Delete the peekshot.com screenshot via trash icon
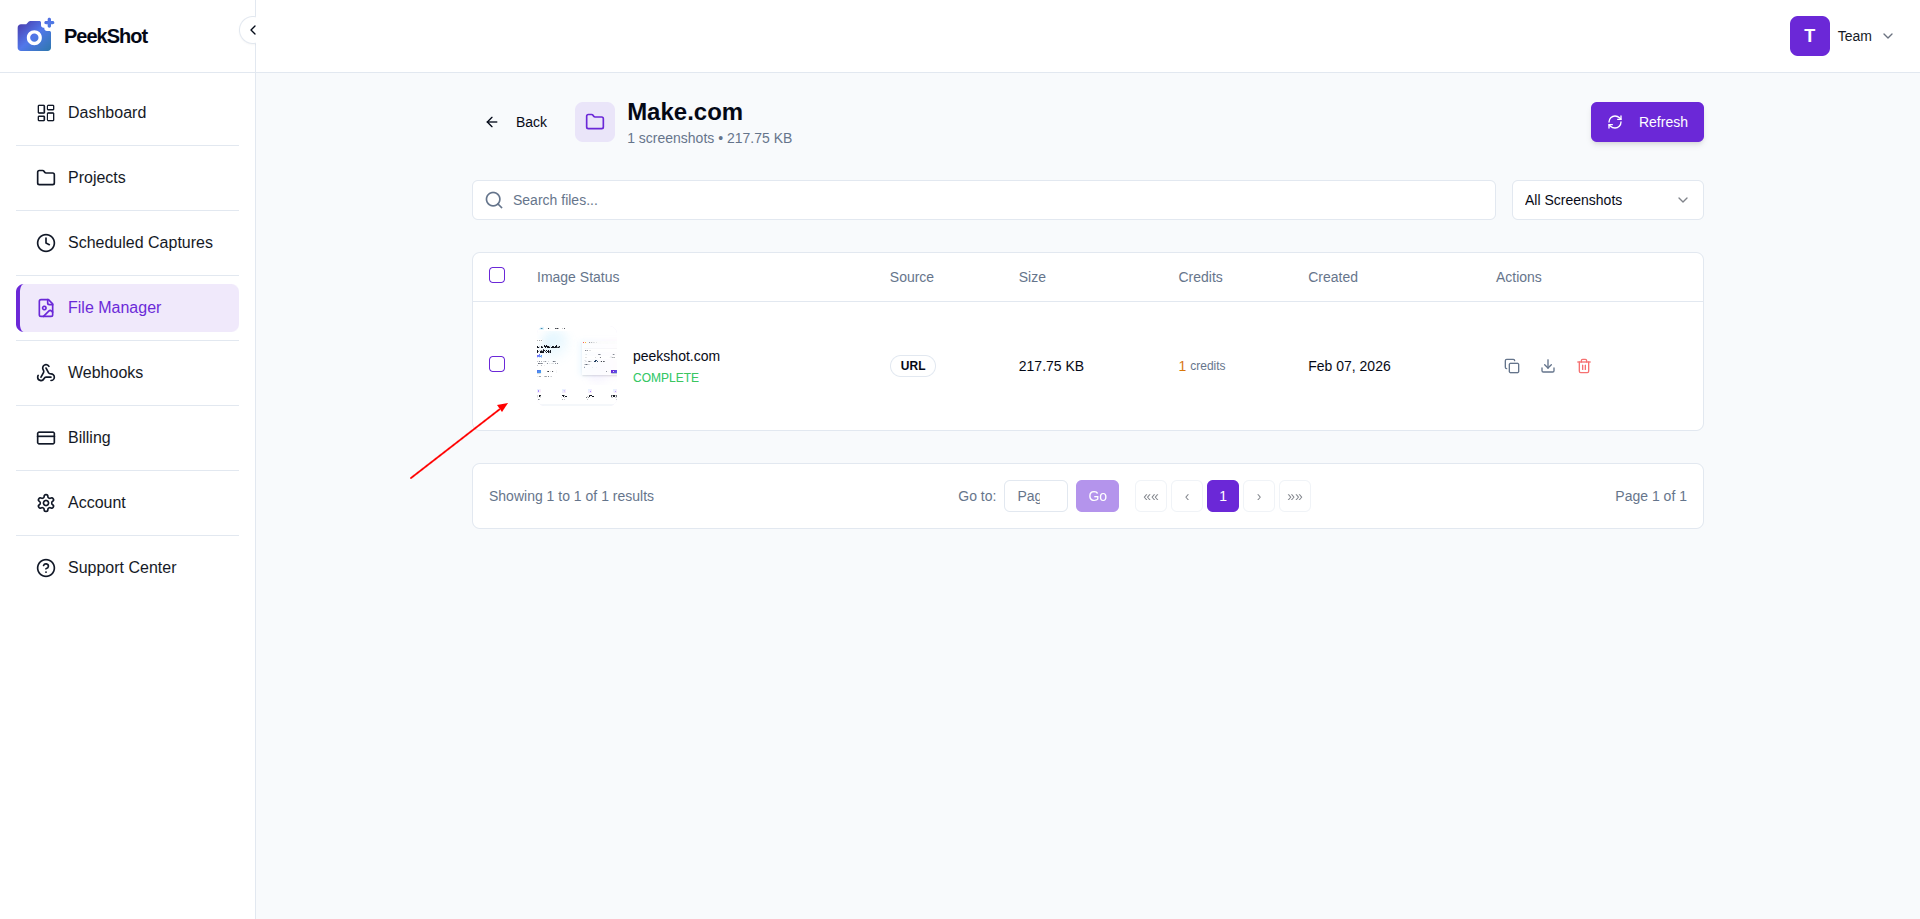The width and height of the screenshot is (1920, 919). point(1583,366)
